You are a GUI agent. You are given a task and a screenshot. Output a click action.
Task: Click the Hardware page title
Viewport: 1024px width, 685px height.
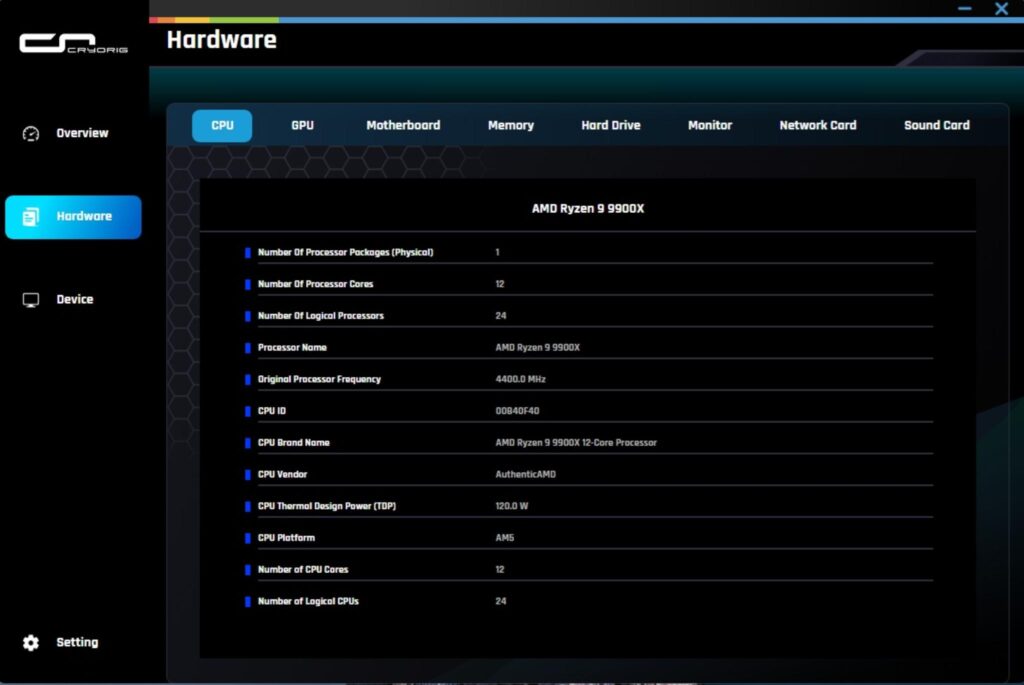(221, 40)
